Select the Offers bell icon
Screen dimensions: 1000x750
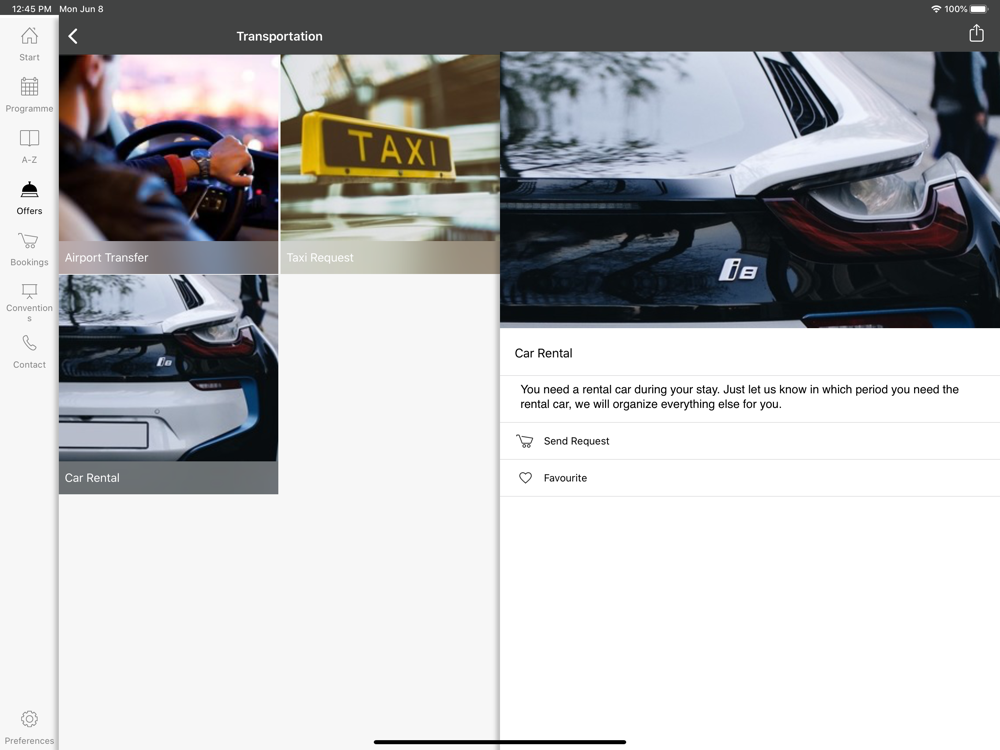29,189
